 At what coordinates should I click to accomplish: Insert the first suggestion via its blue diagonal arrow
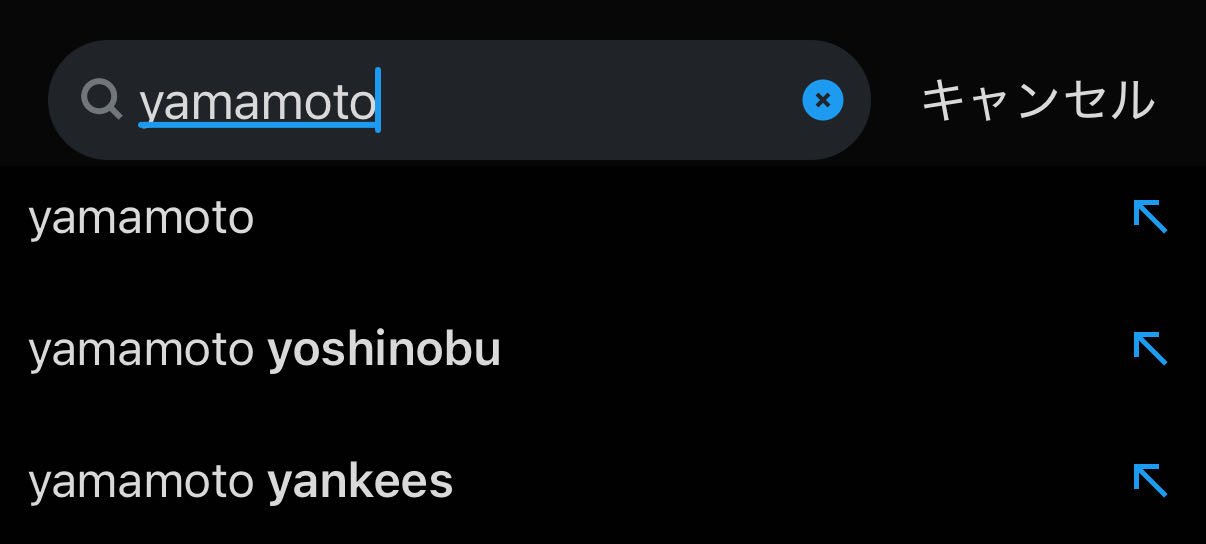1150,216
